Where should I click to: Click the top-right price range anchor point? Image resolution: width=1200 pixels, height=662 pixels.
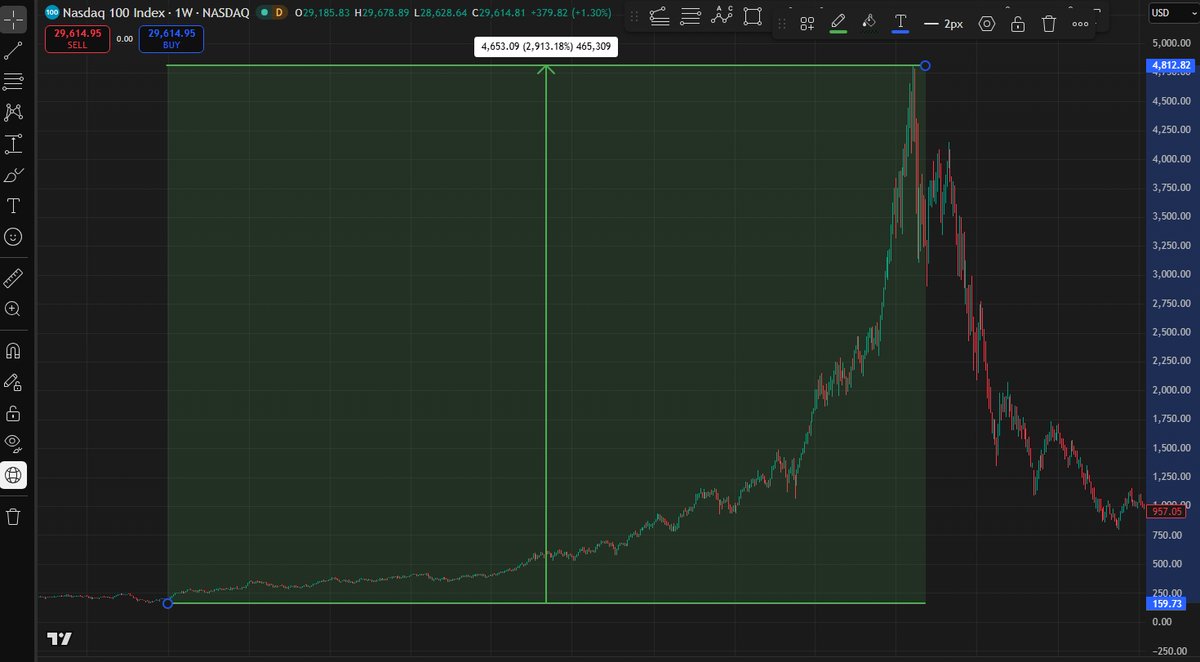(x=925, y=66)
